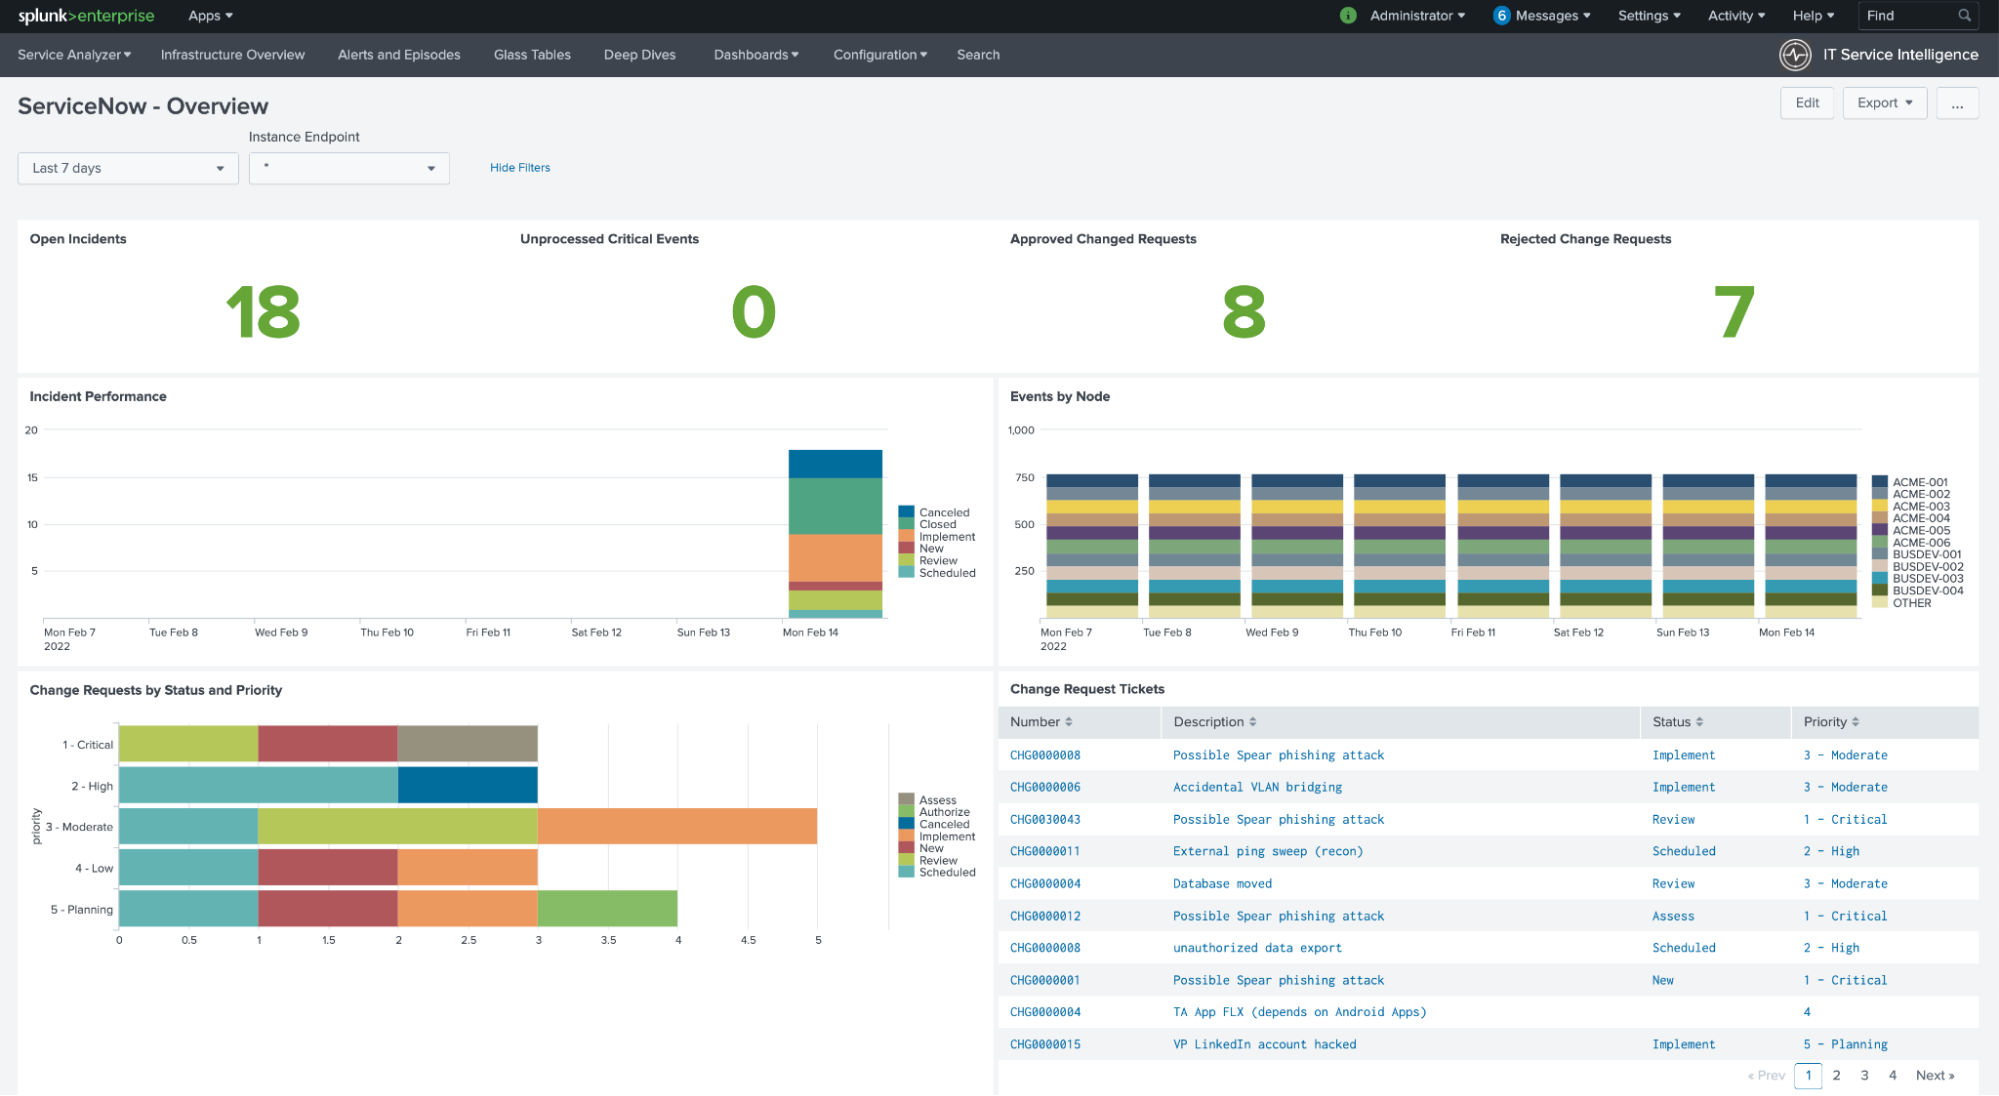Open ticket CHG0000015
The height and width of the screenshot is (1096, 1999).
click(x=1045, y=1044)
